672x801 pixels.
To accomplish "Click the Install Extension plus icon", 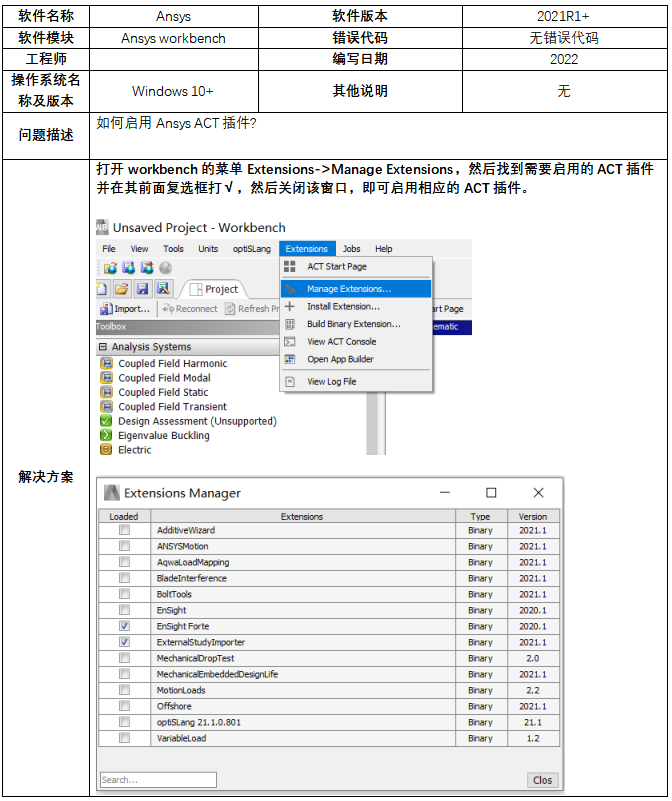I will (290, 307).
